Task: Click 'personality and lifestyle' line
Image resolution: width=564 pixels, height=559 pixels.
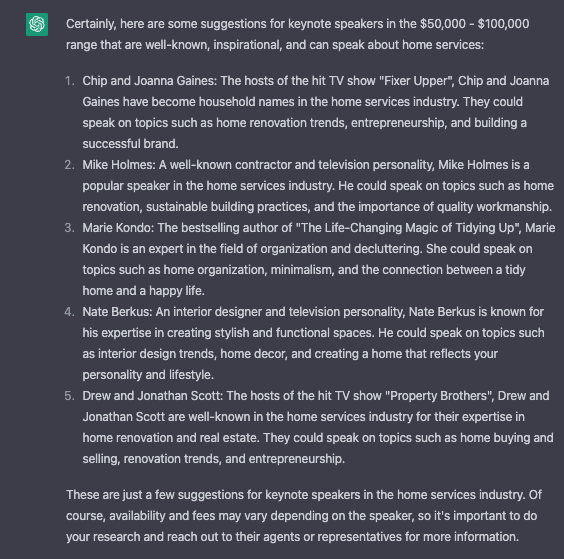Action: pos(148,375)
